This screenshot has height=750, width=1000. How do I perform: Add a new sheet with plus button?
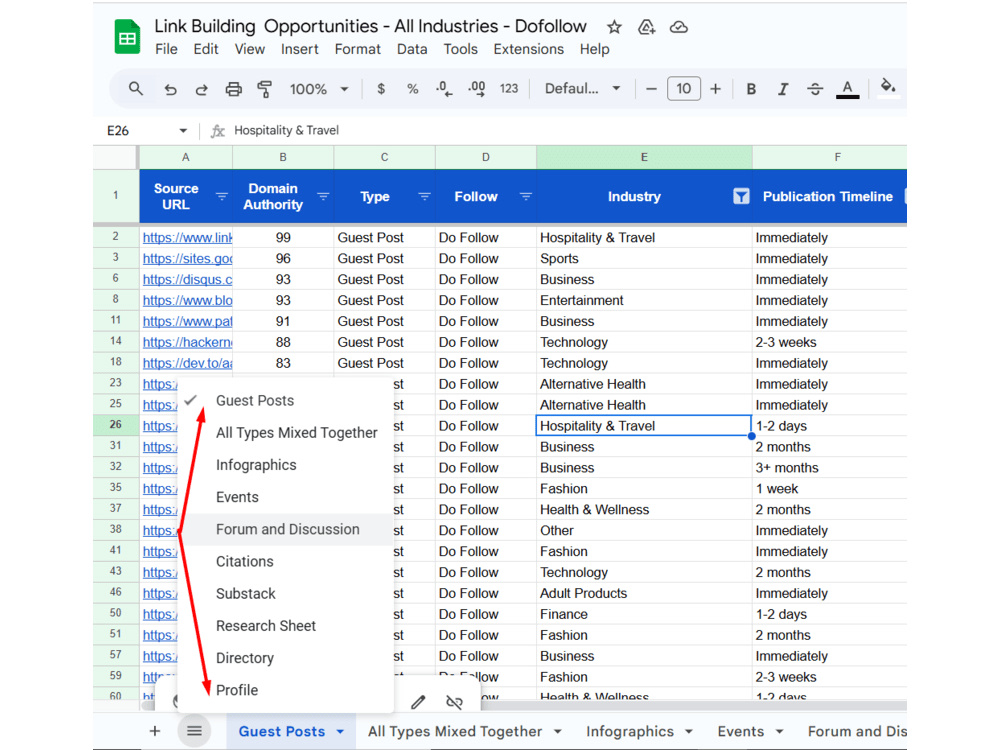[154, 731]
